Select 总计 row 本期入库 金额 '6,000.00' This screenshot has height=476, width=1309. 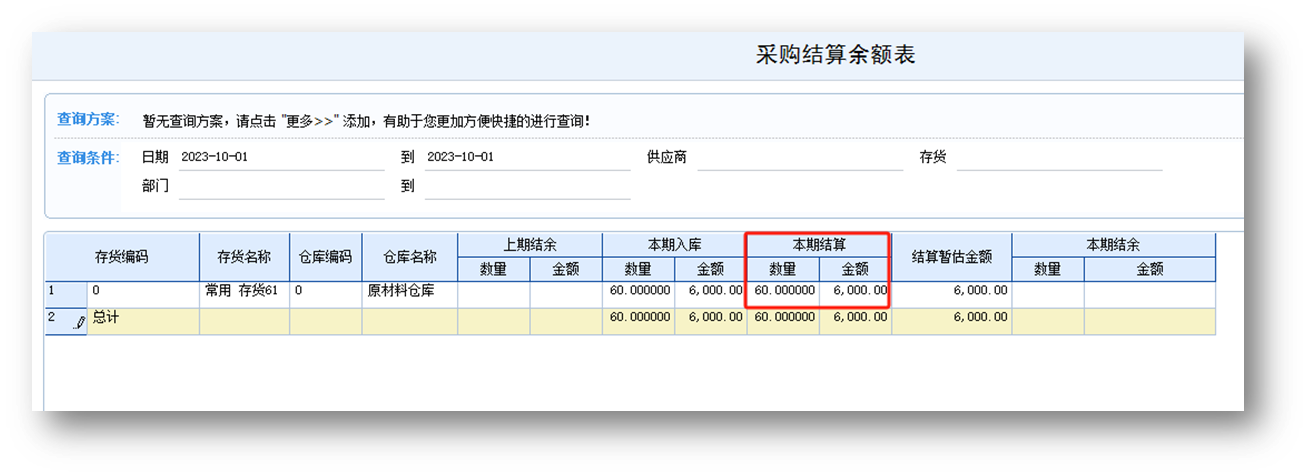coord(710,321)
